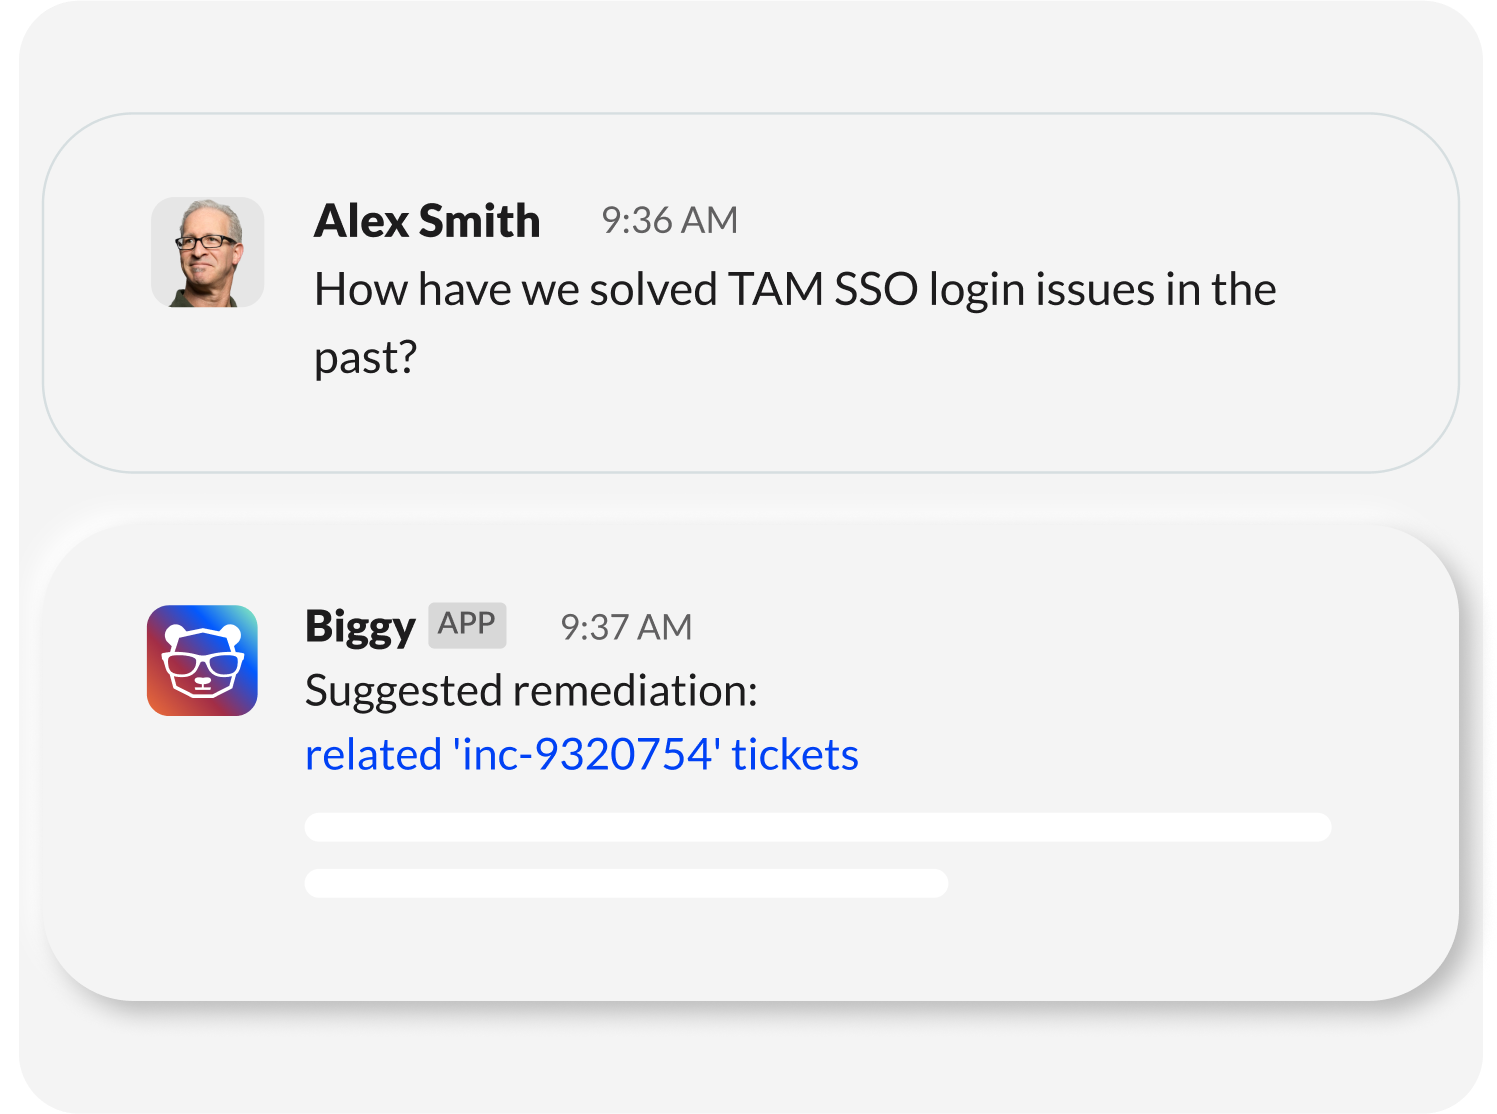Click the panda's sunglasses in Biggy icon
This screenshot has width=1497, height=1114.
(203, 663)
